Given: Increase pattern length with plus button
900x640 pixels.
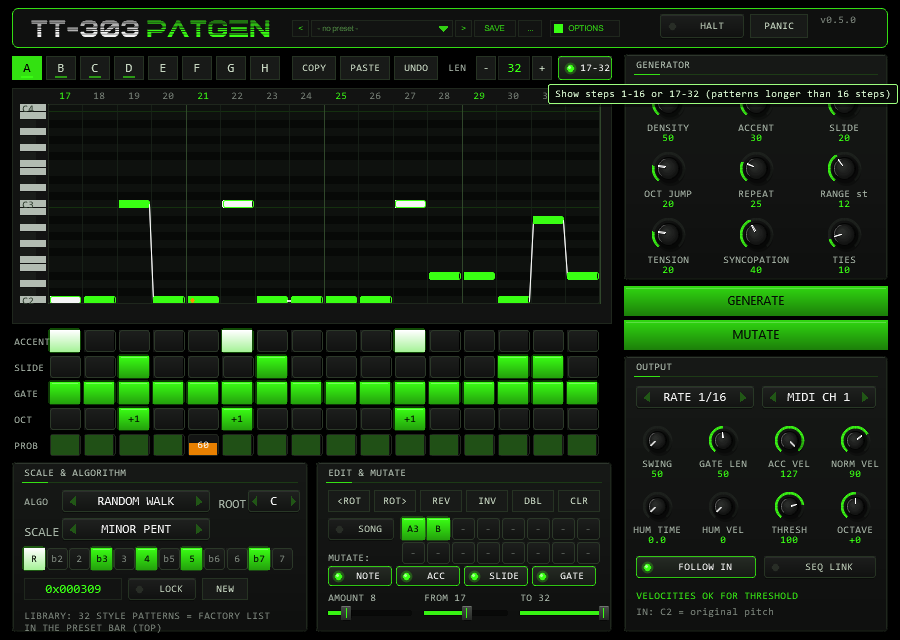Looking at the screenshot, I should pyautogui.click(x=542, y=68).
